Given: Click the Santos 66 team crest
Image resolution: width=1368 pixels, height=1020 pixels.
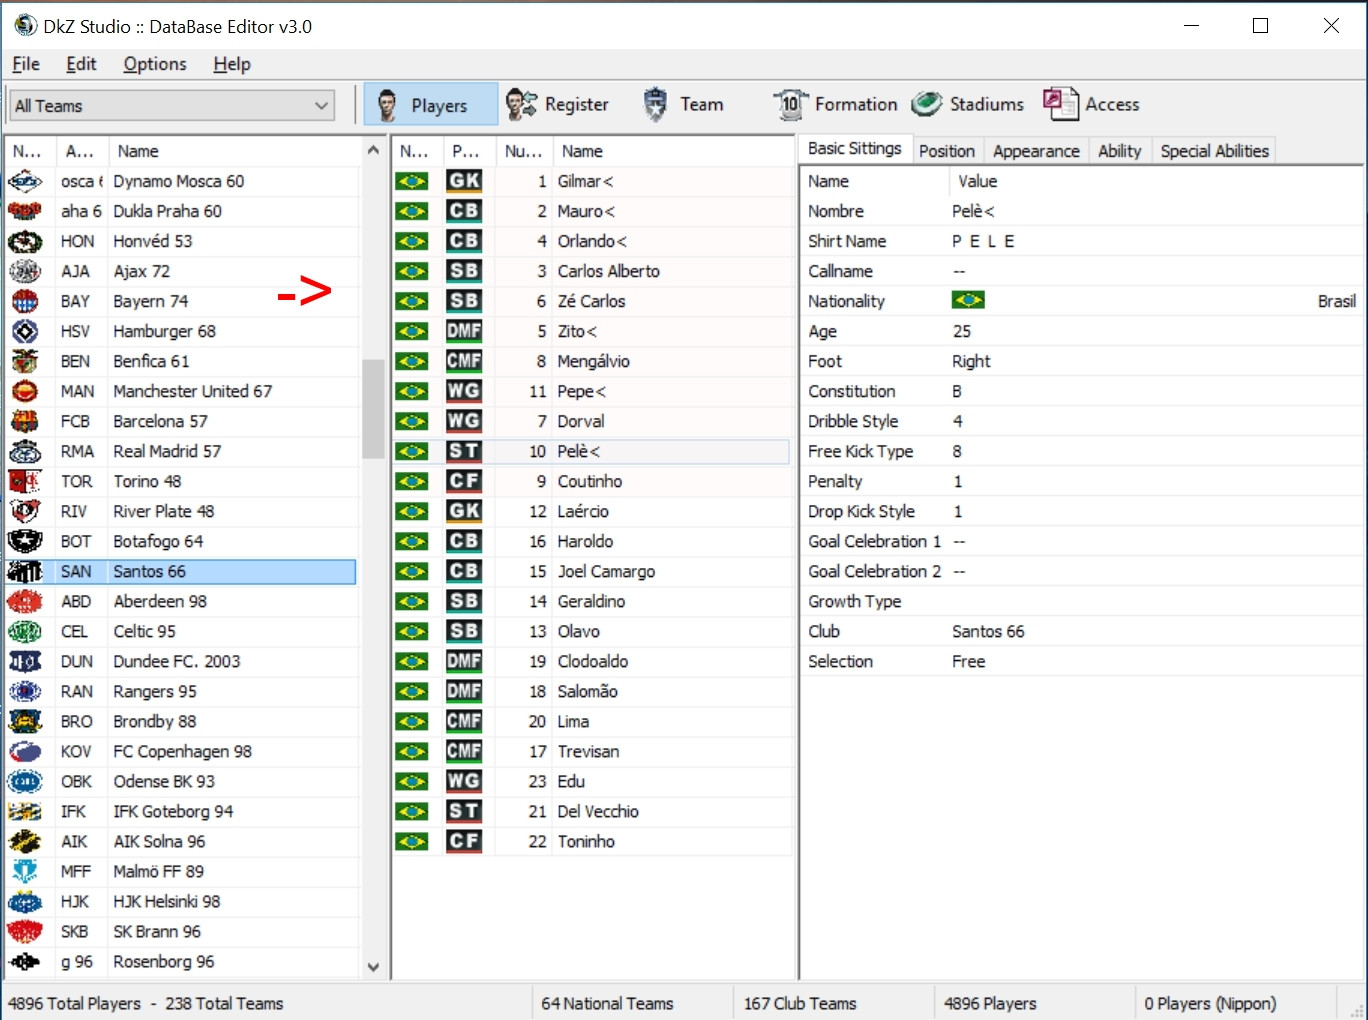Looking at the screenshot, I should tap(25, 571).
